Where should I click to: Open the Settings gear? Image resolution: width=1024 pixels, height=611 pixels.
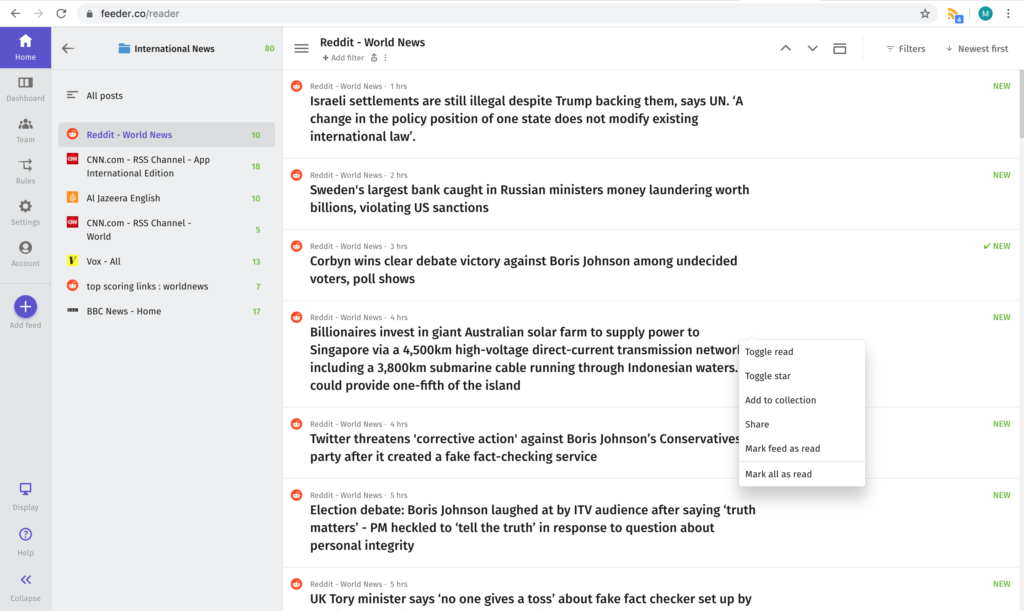[25, 212]
